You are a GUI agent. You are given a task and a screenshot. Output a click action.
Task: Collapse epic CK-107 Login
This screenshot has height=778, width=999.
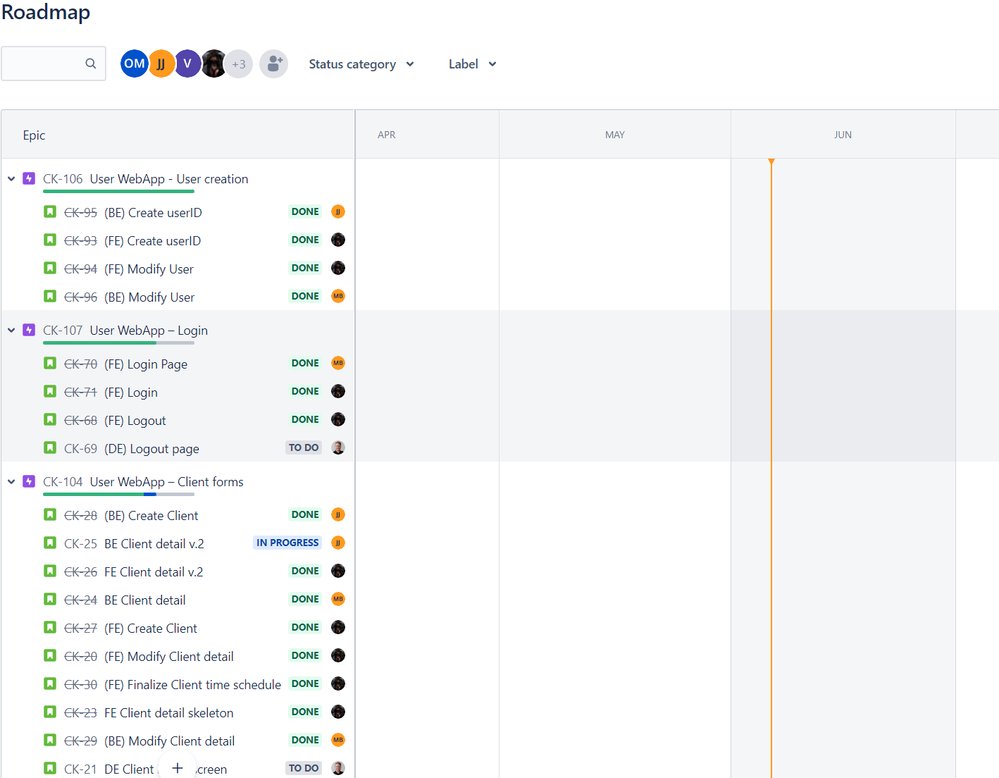pos(11,330)
